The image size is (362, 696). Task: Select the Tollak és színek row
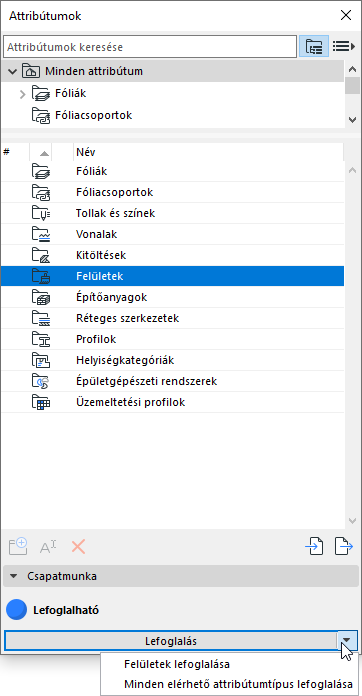[173, 214]
